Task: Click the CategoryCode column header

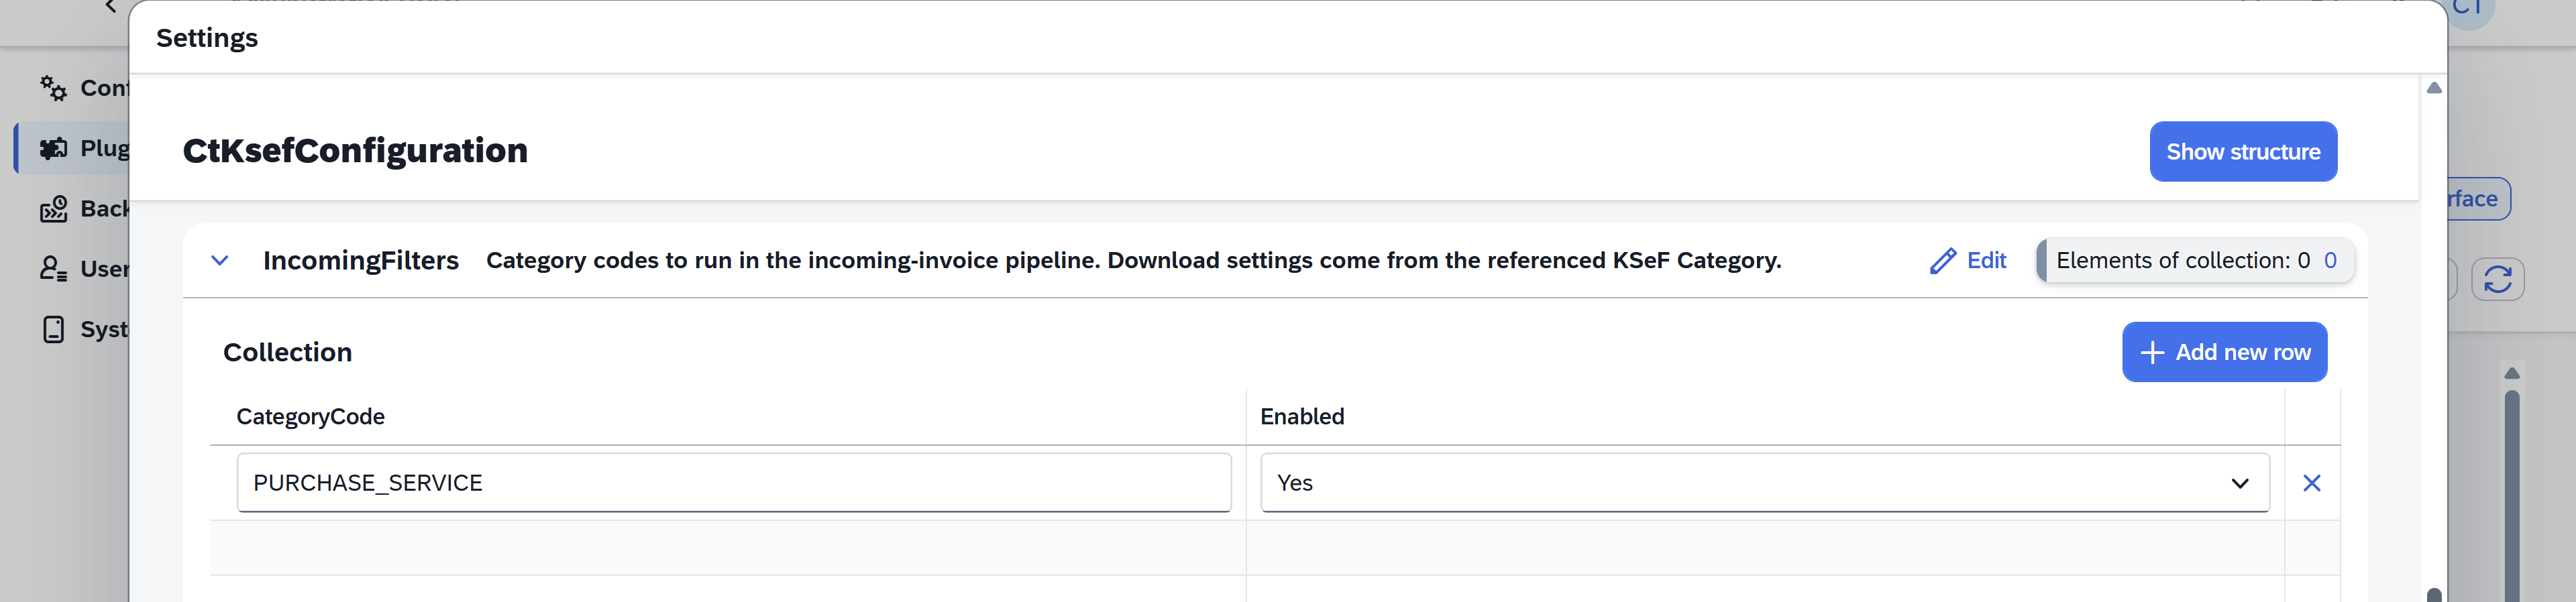Action: 310,417
